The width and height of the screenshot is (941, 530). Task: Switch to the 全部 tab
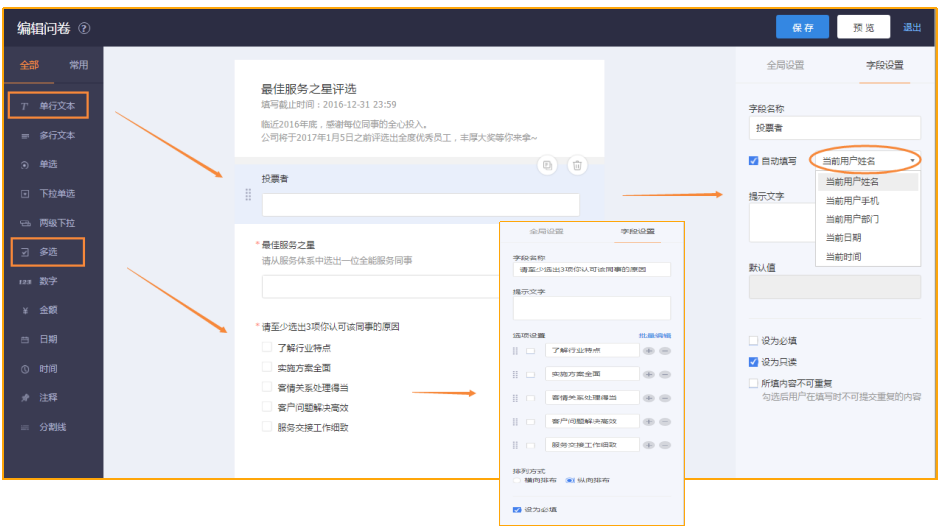29,65
